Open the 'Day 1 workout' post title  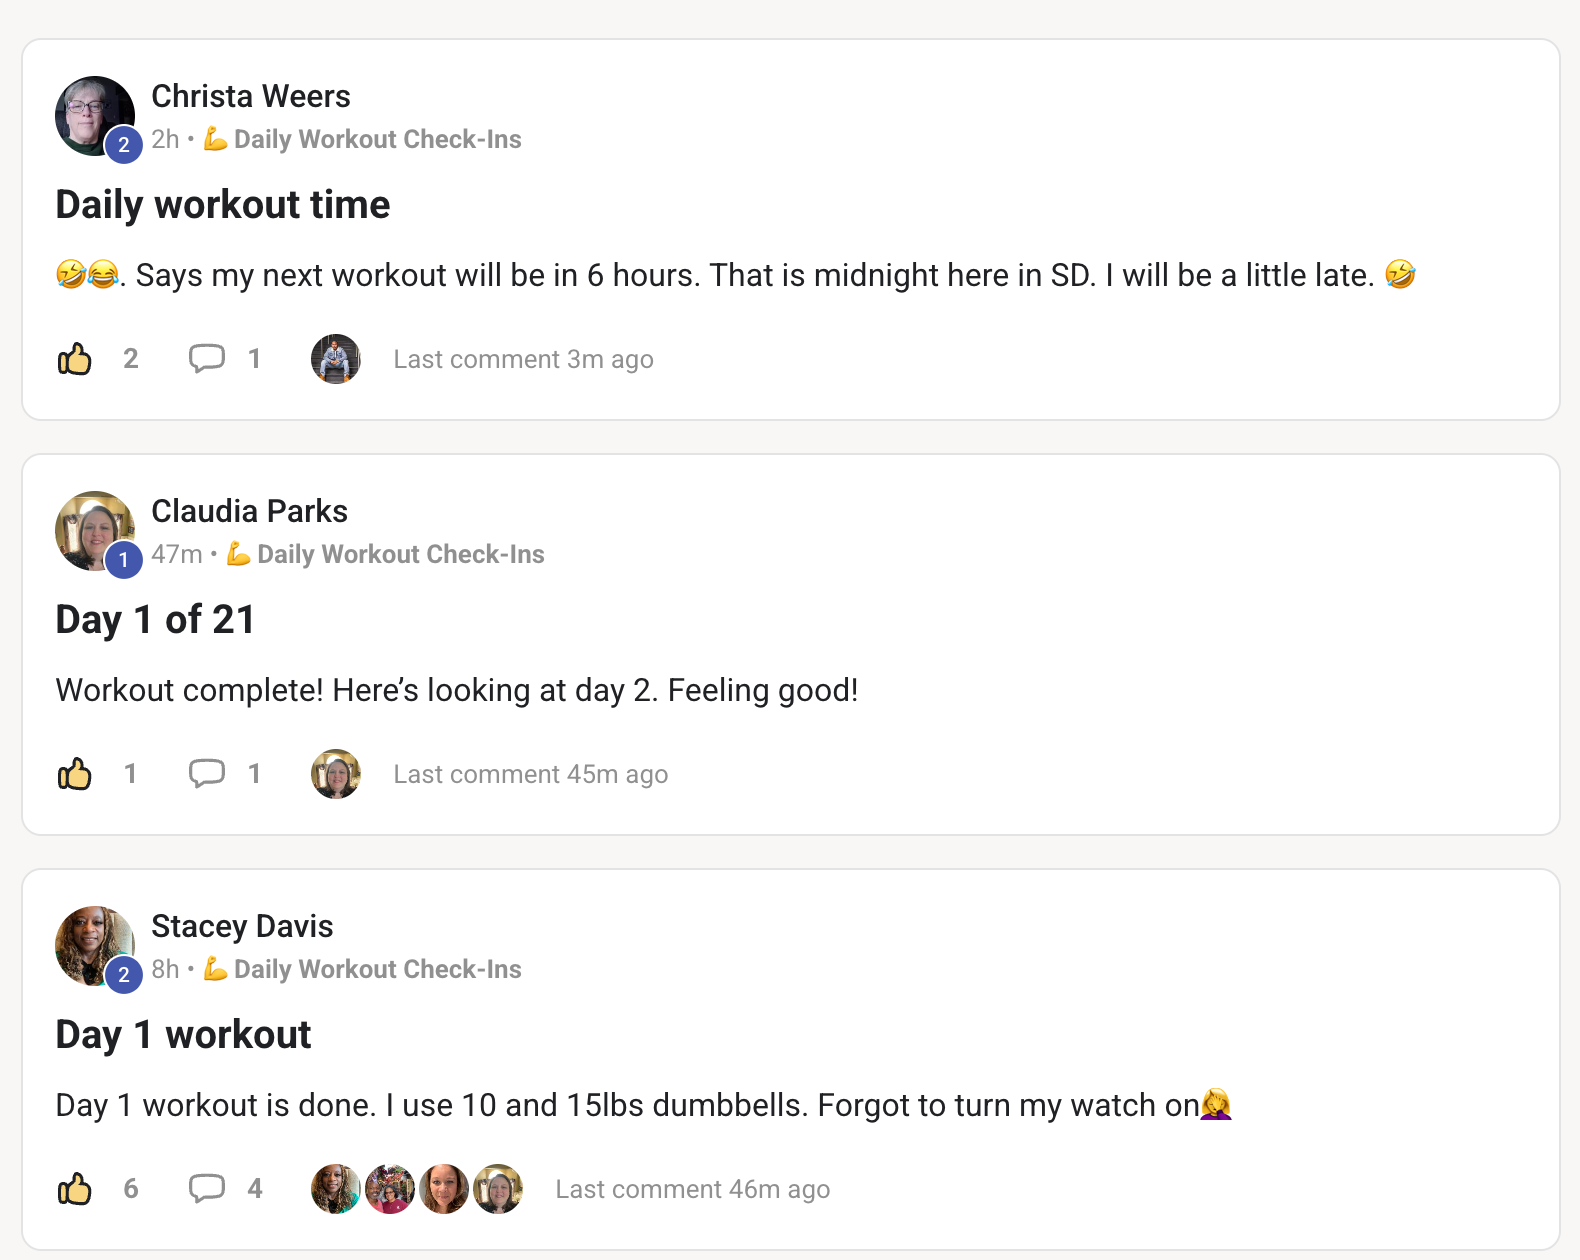point(183,1034)
